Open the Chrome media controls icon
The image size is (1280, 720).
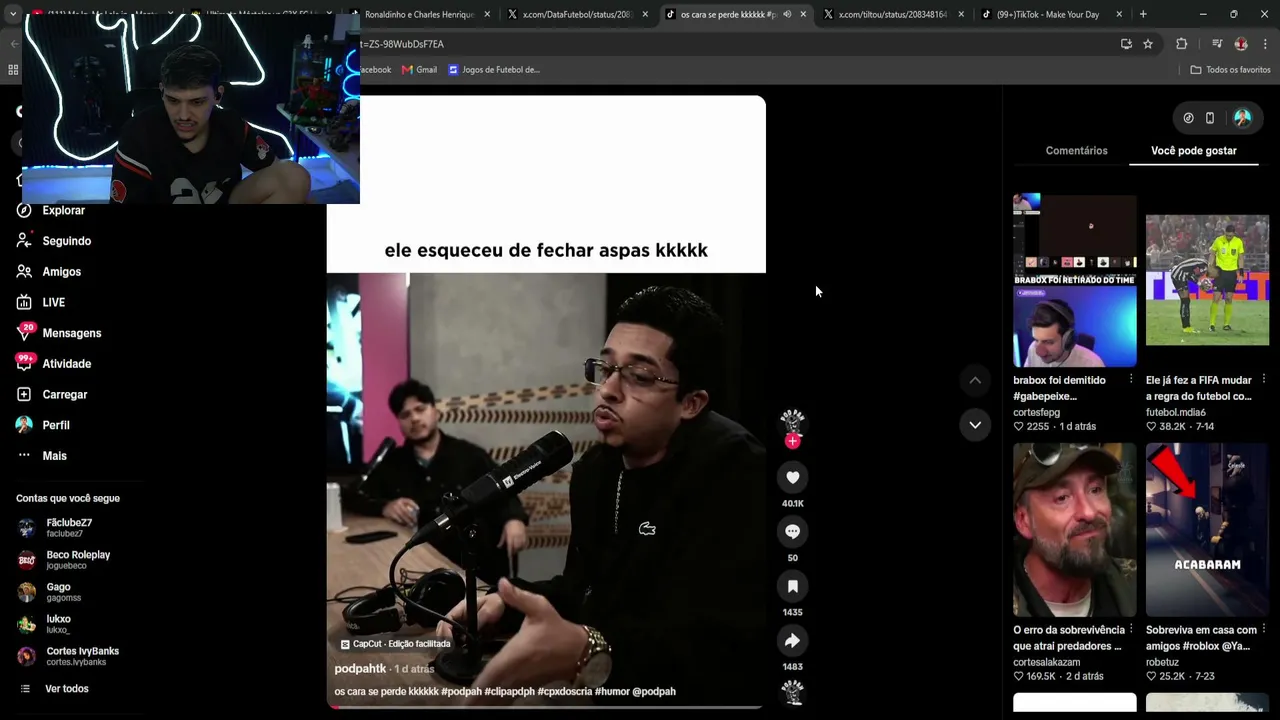[x=1217, y=44]
